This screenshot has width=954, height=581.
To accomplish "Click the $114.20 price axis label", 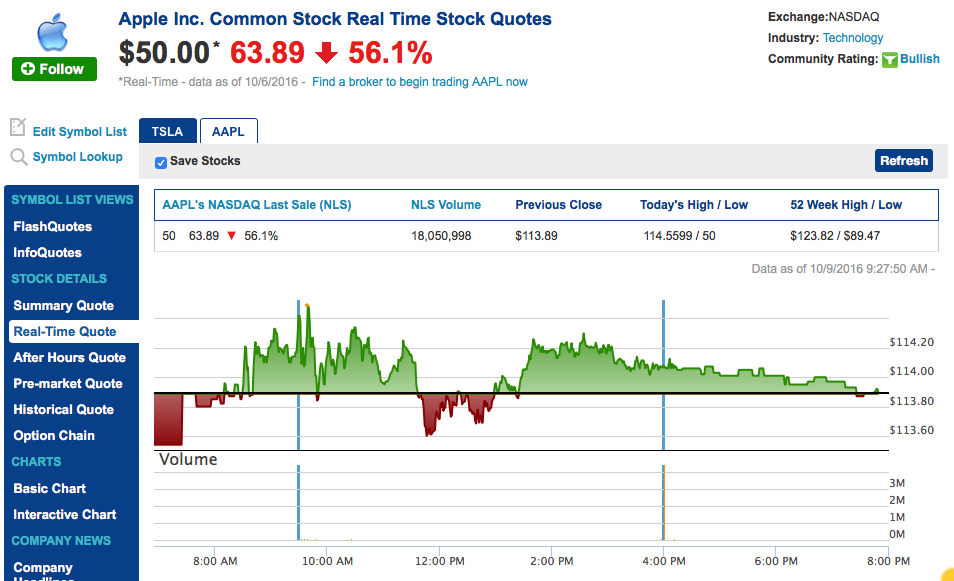I will pos(911,342).
